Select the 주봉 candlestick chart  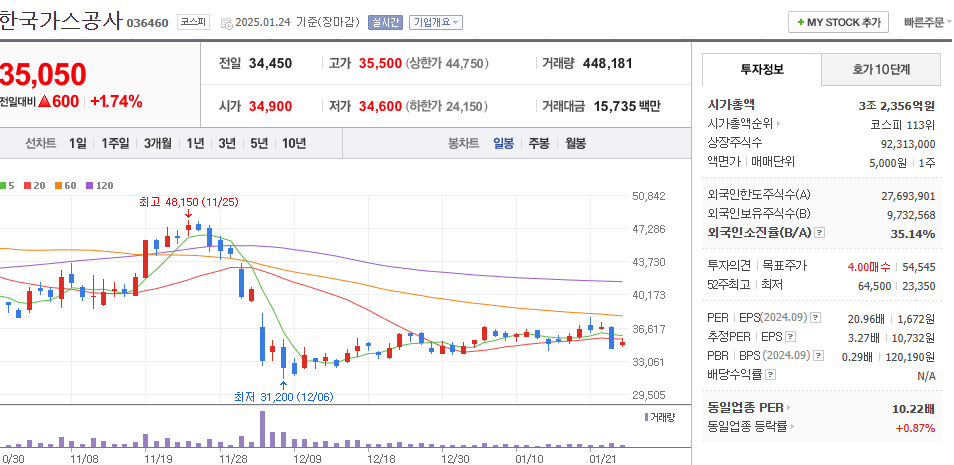click(538, 144)
